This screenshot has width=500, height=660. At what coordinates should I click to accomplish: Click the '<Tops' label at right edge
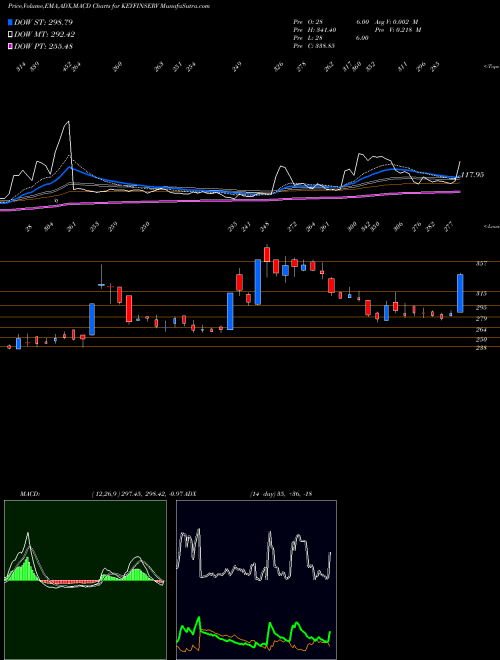click(491, 67)
